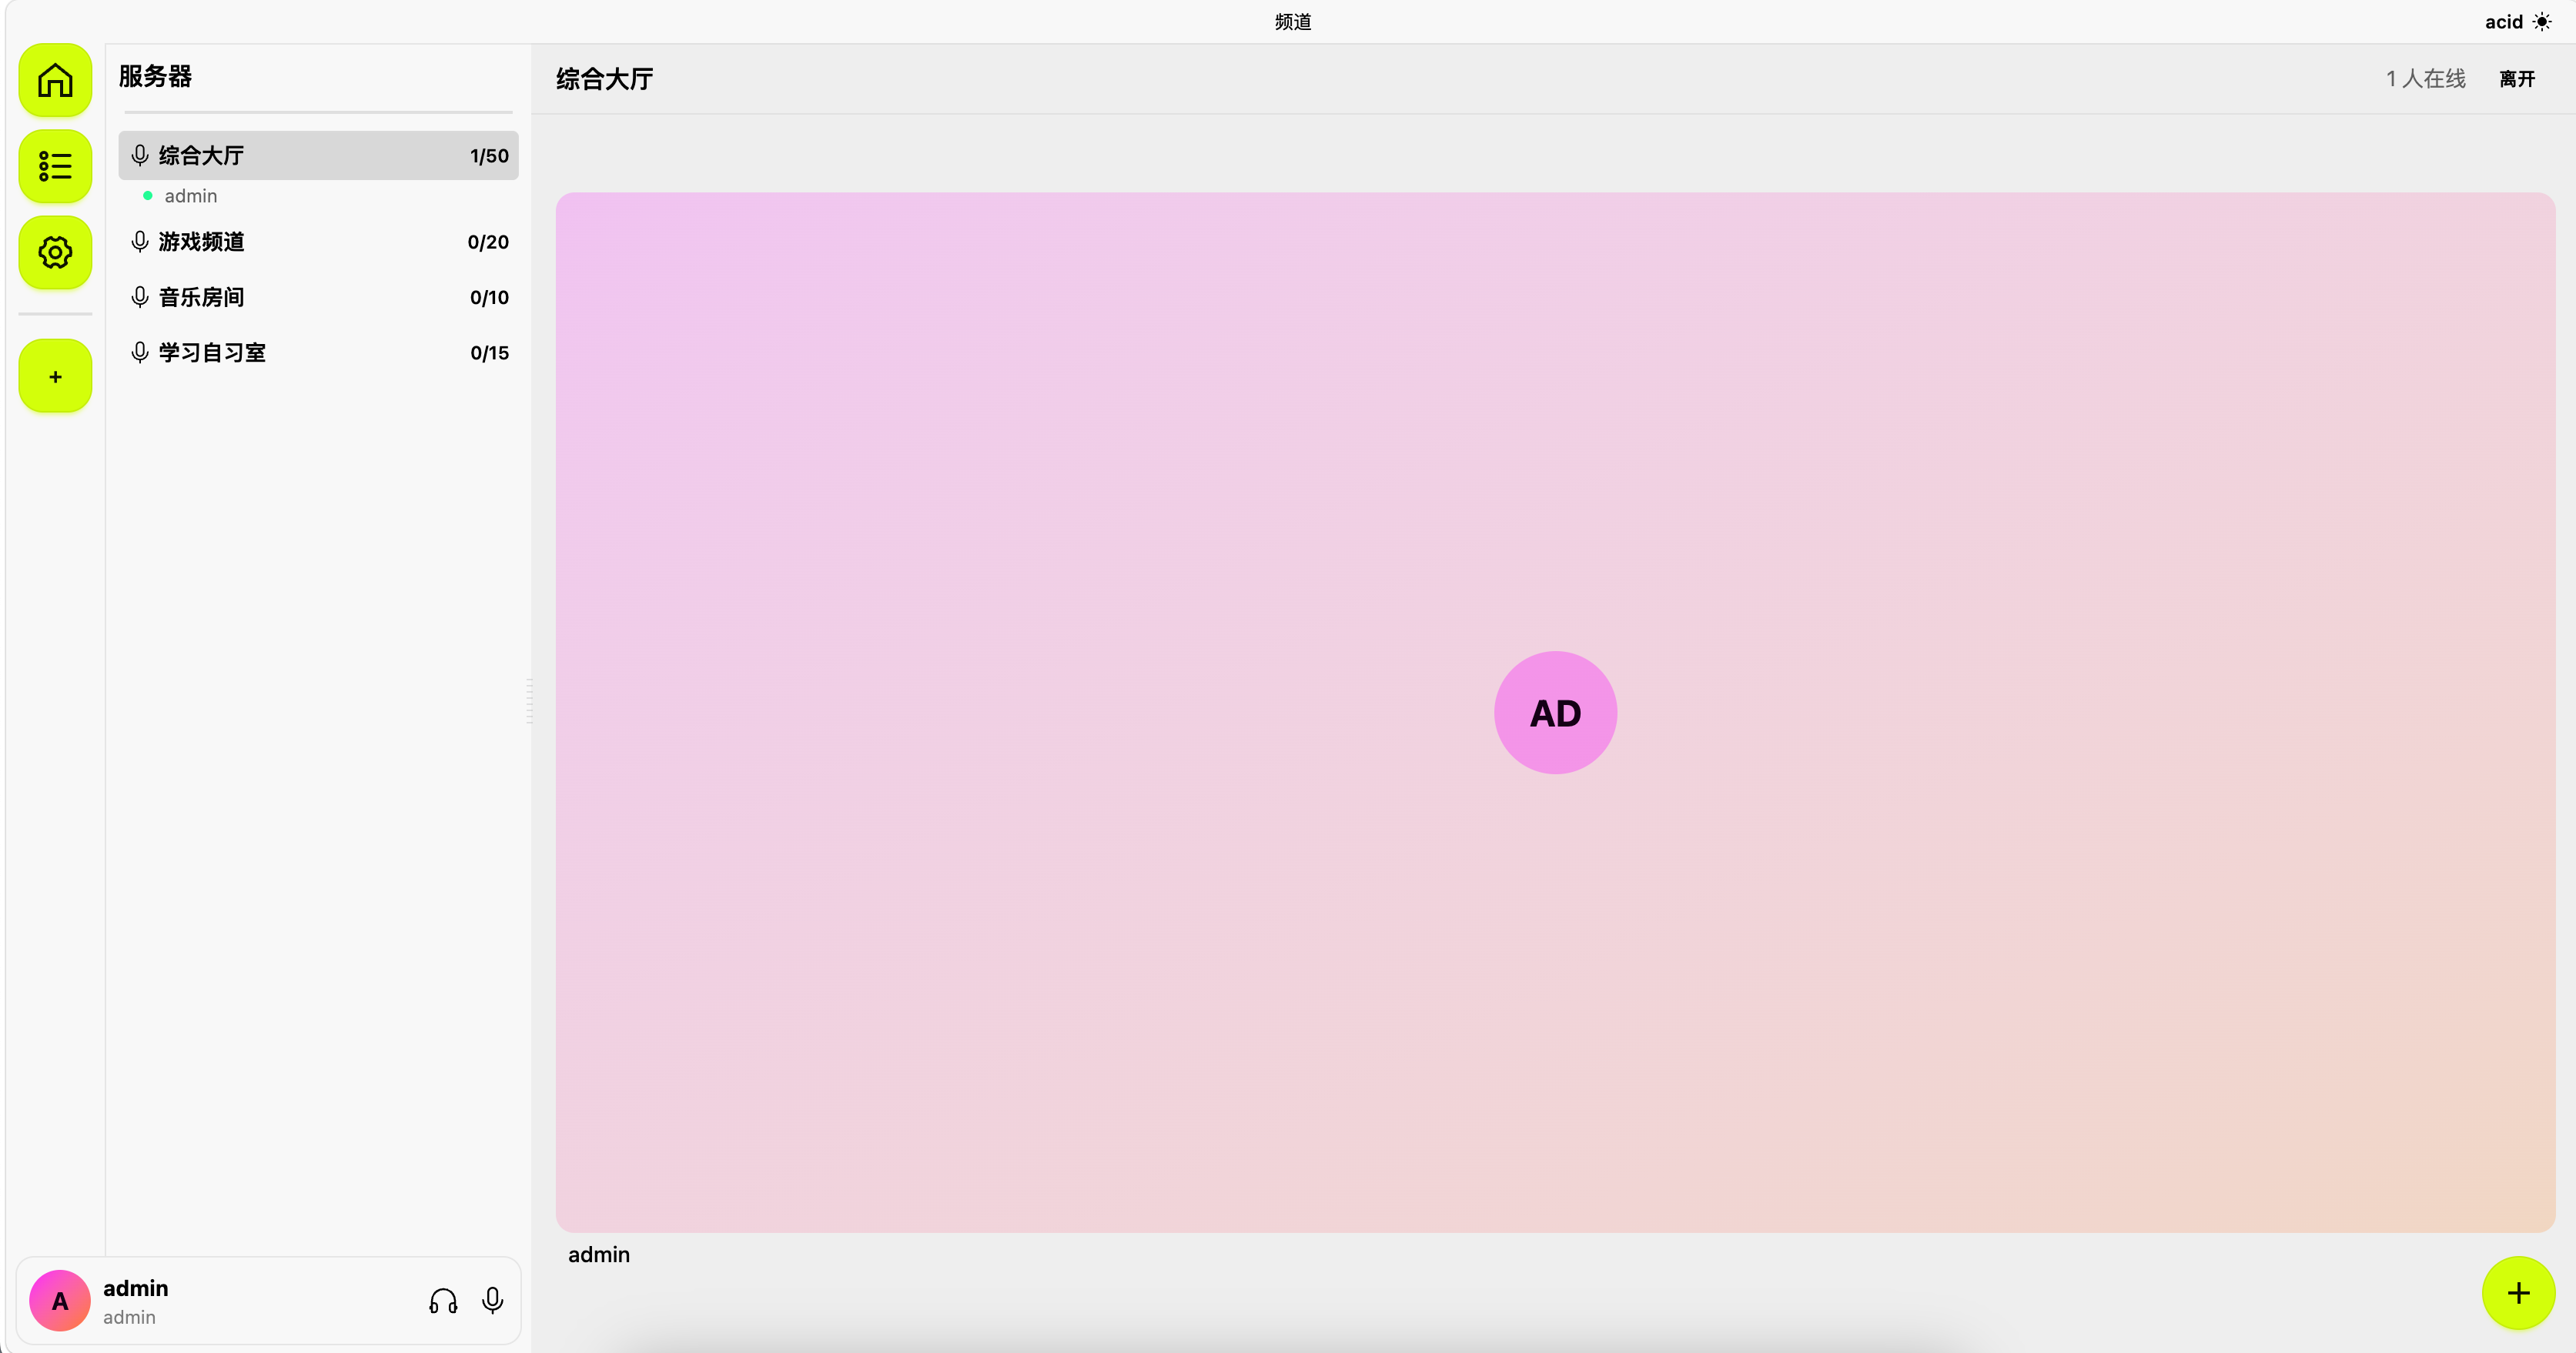The image size is (2576, 1353).
Task: Join the 游戏频道 channel
Action: (318, 242)
